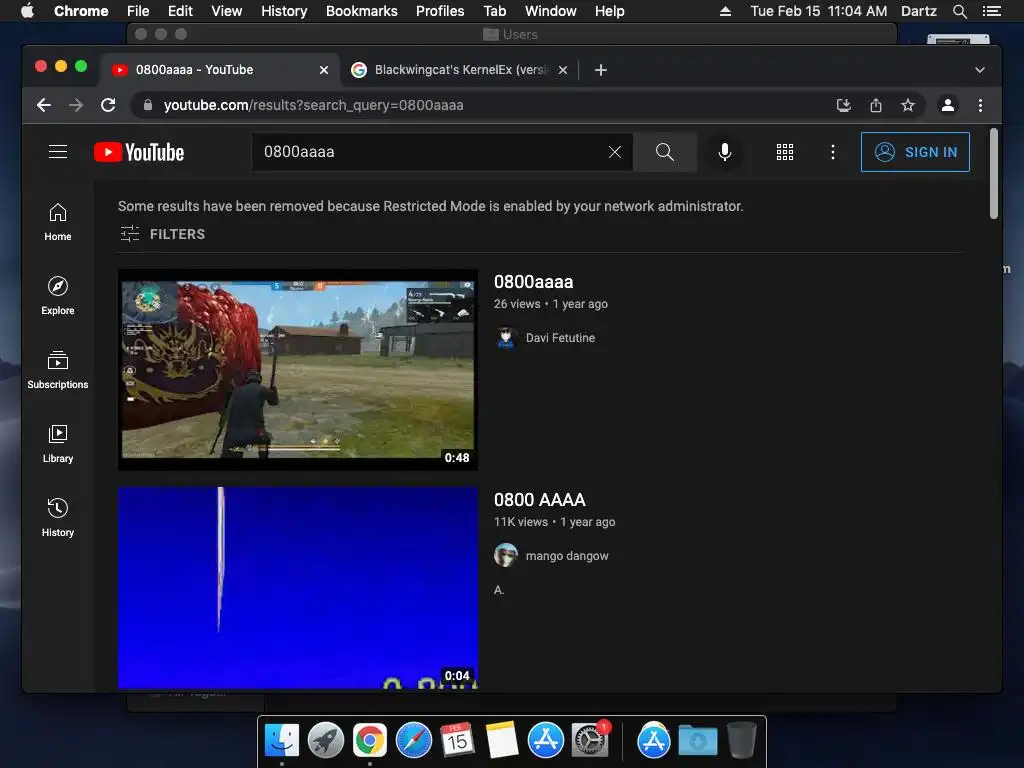Screen dimensions: 1024x768
Task: Open the Profiles menu
Action: (440, 11)
